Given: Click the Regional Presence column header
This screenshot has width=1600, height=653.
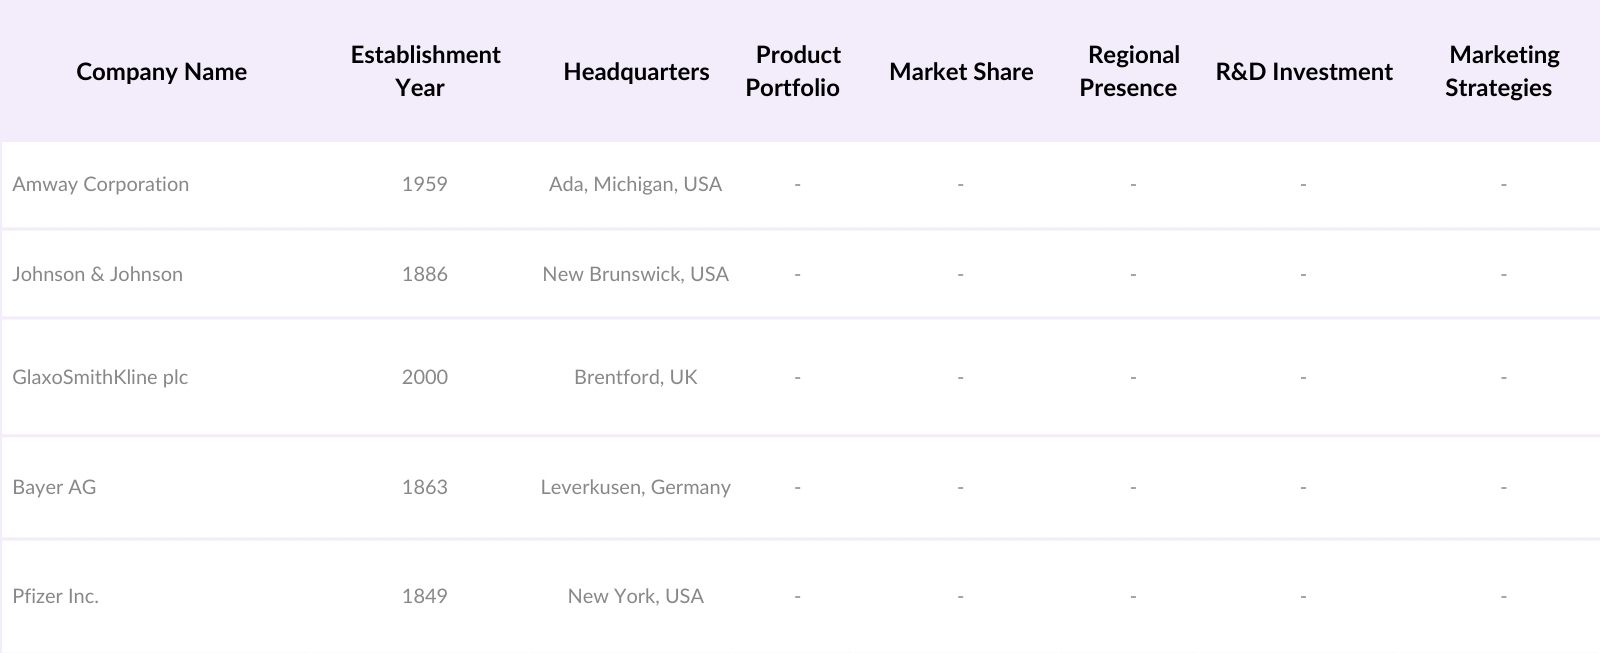Looking at the screenshot, I should click(1130, 71).
